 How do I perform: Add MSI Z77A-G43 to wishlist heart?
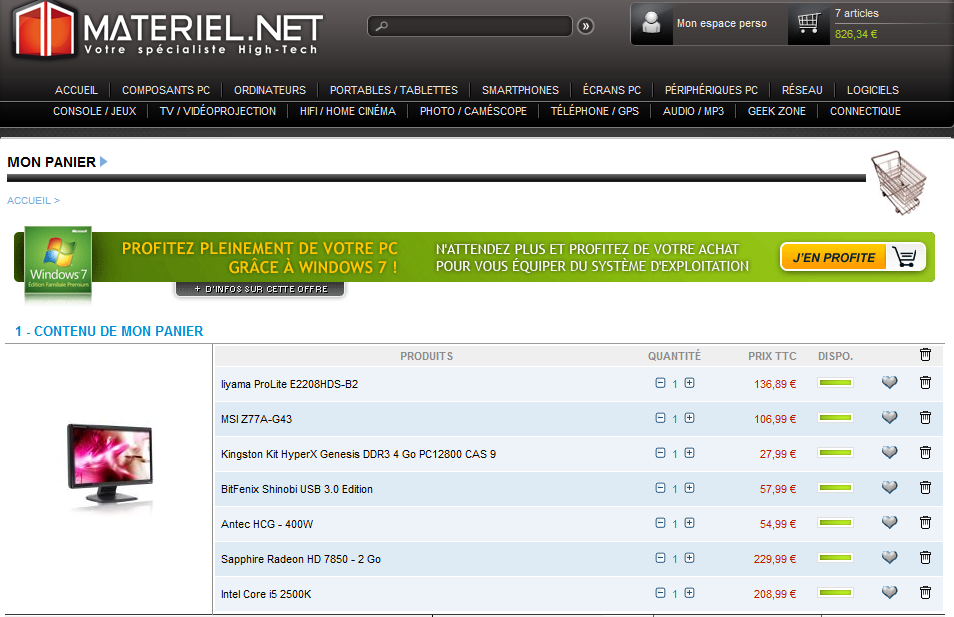(889, 418)
